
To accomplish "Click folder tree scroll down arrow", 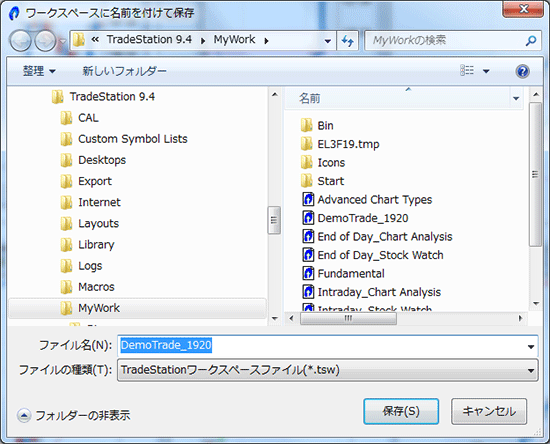I will click(275, 318).
